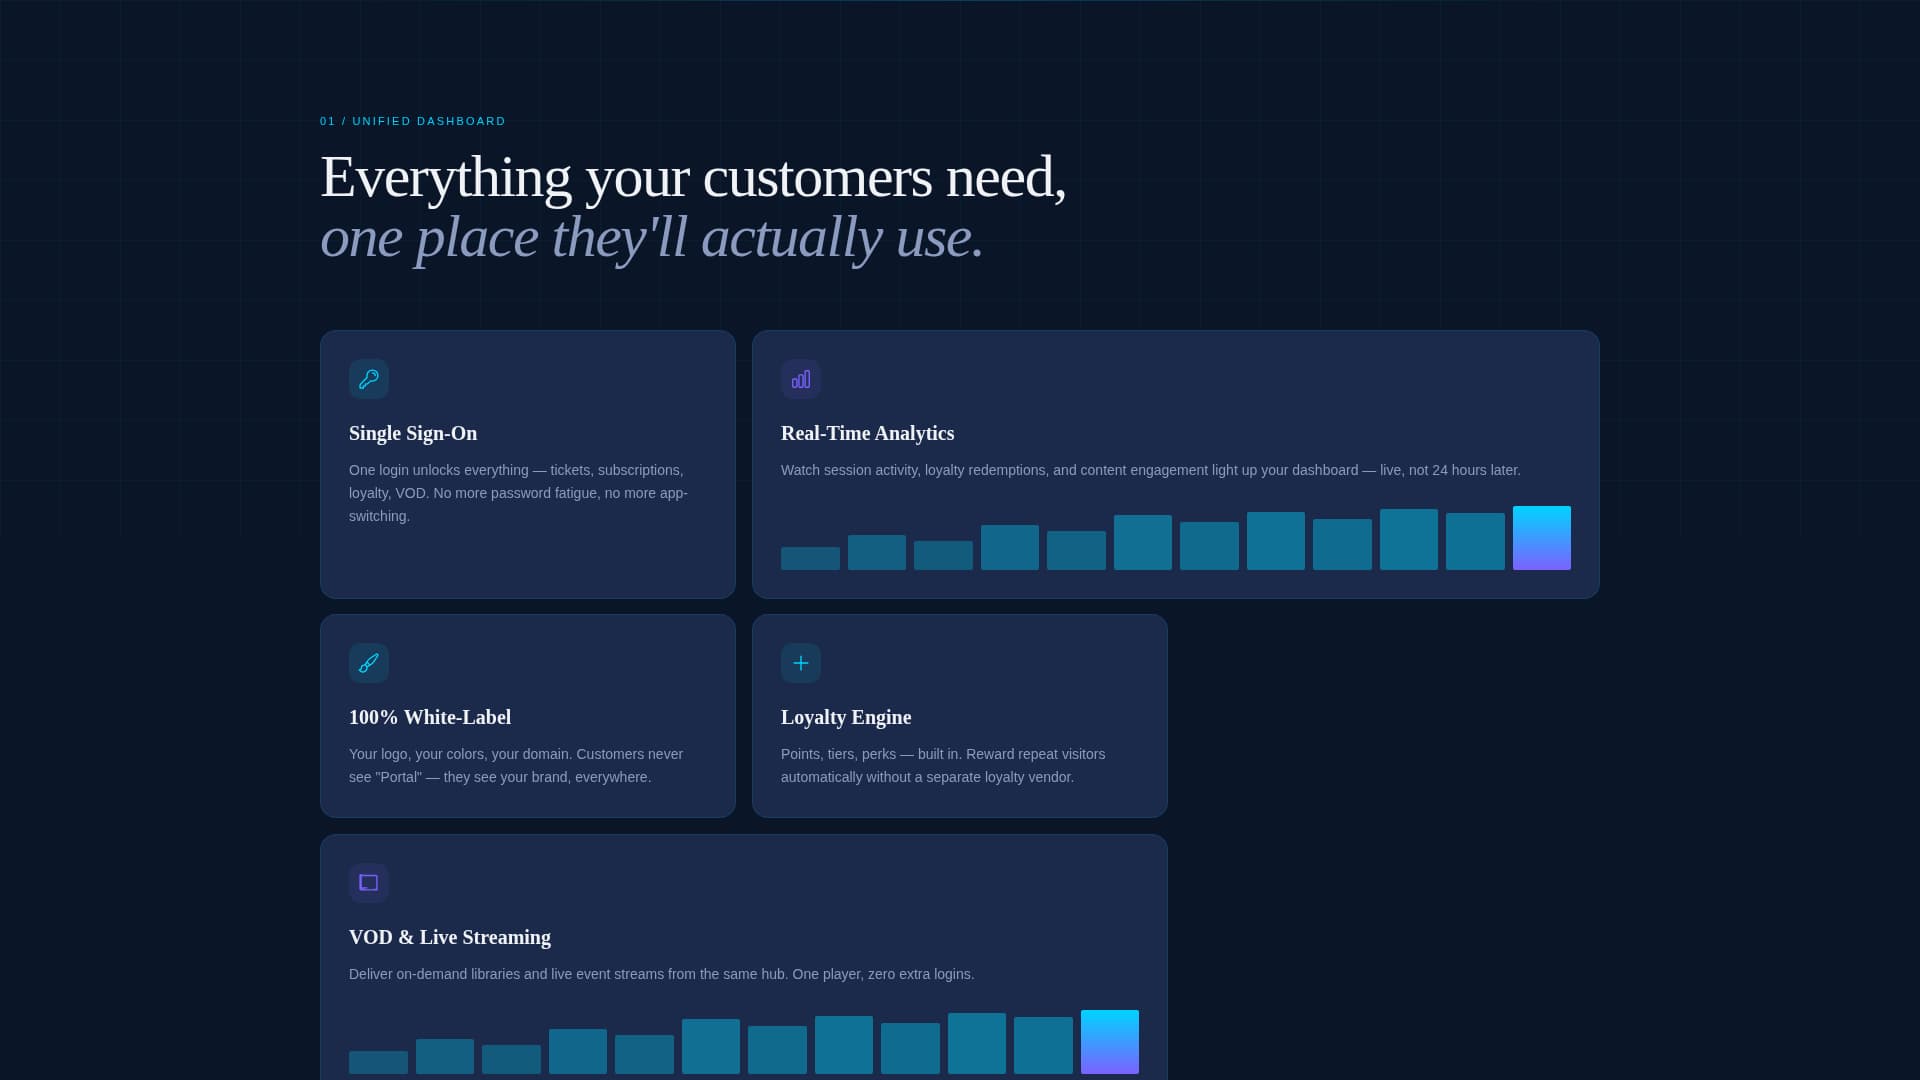The width and height of the screenshot is (1920, 1080).
Task: Click the VOD & Live Streaming description text
Action: click(660, 973)
